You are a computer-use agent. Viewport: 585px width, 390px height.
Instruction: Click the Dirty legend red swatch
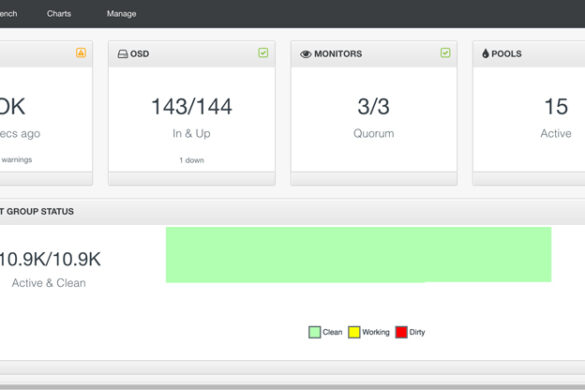coord(401,332)
